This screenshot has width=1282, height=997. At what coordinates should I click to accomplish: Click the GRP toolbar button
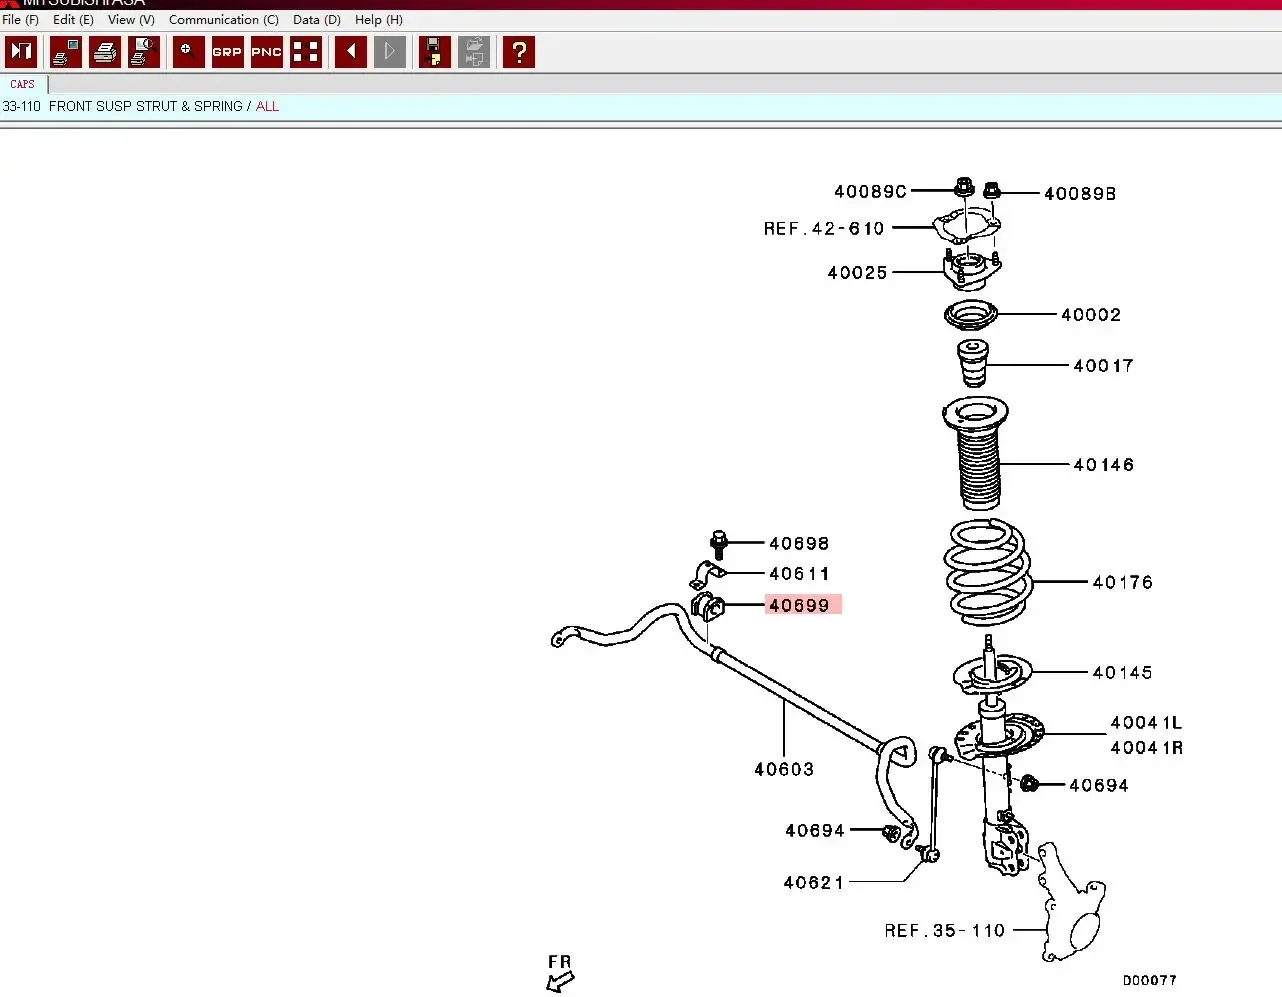click(x=227, y=52)
